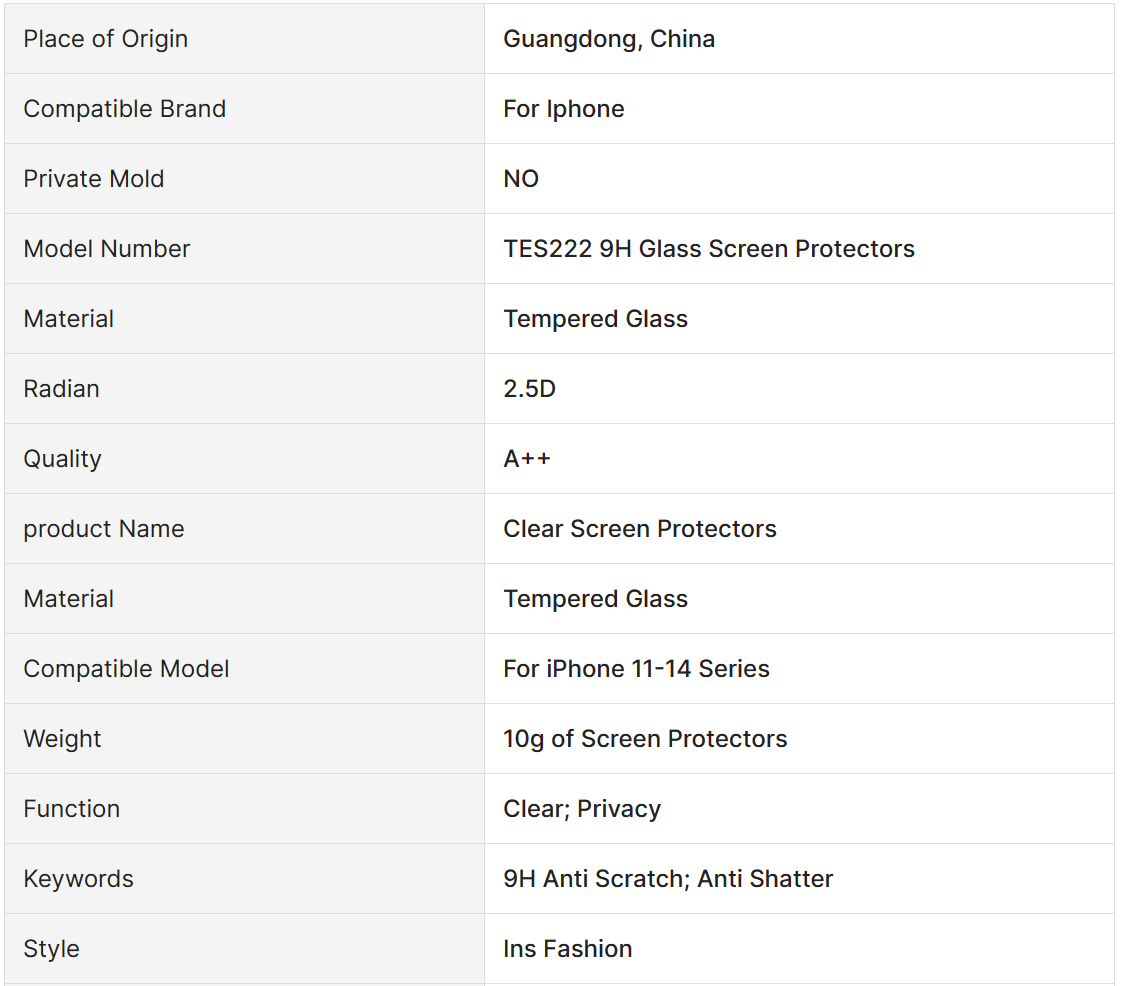Image resolution: width=1122 pixels, height=986 pixels.
Task: Click the "10g of Screen Protectors" weight value
Action: [645, 739]
